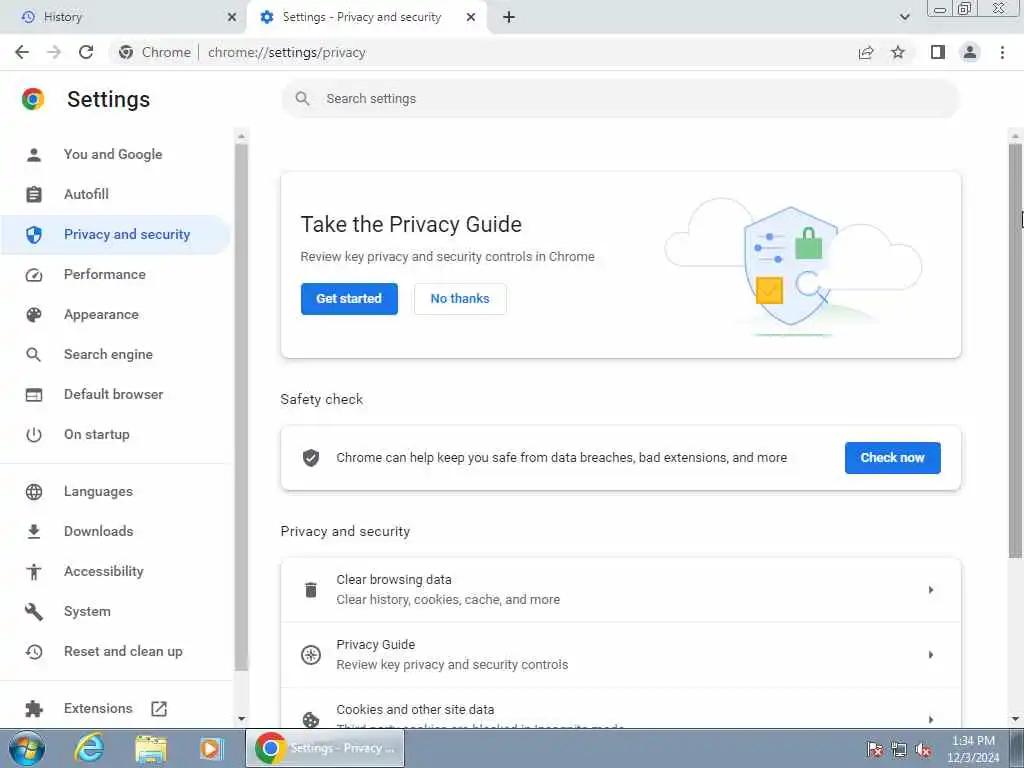The width and height of the screenshot is (1024, 768).
Task: Click the Languages globe icon
Action: click(34, 492)
